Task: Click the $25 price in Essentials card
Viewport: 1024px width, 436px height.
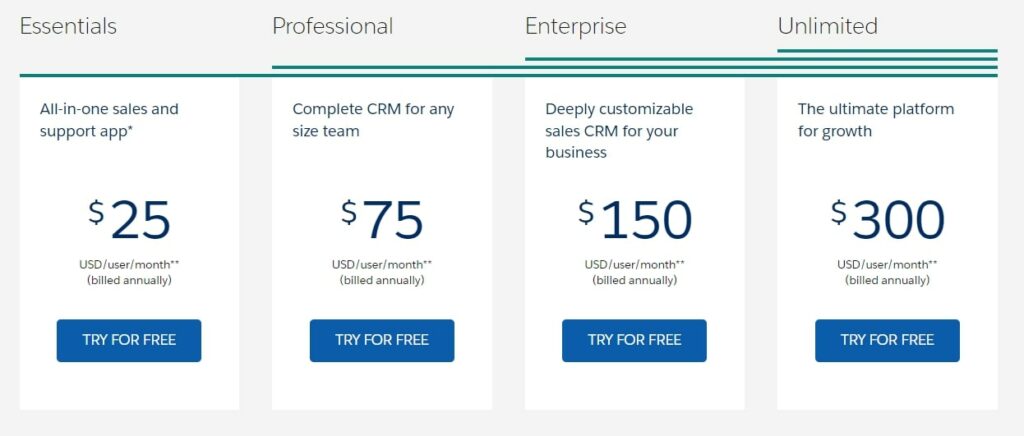Action: [x=129, y=219]
